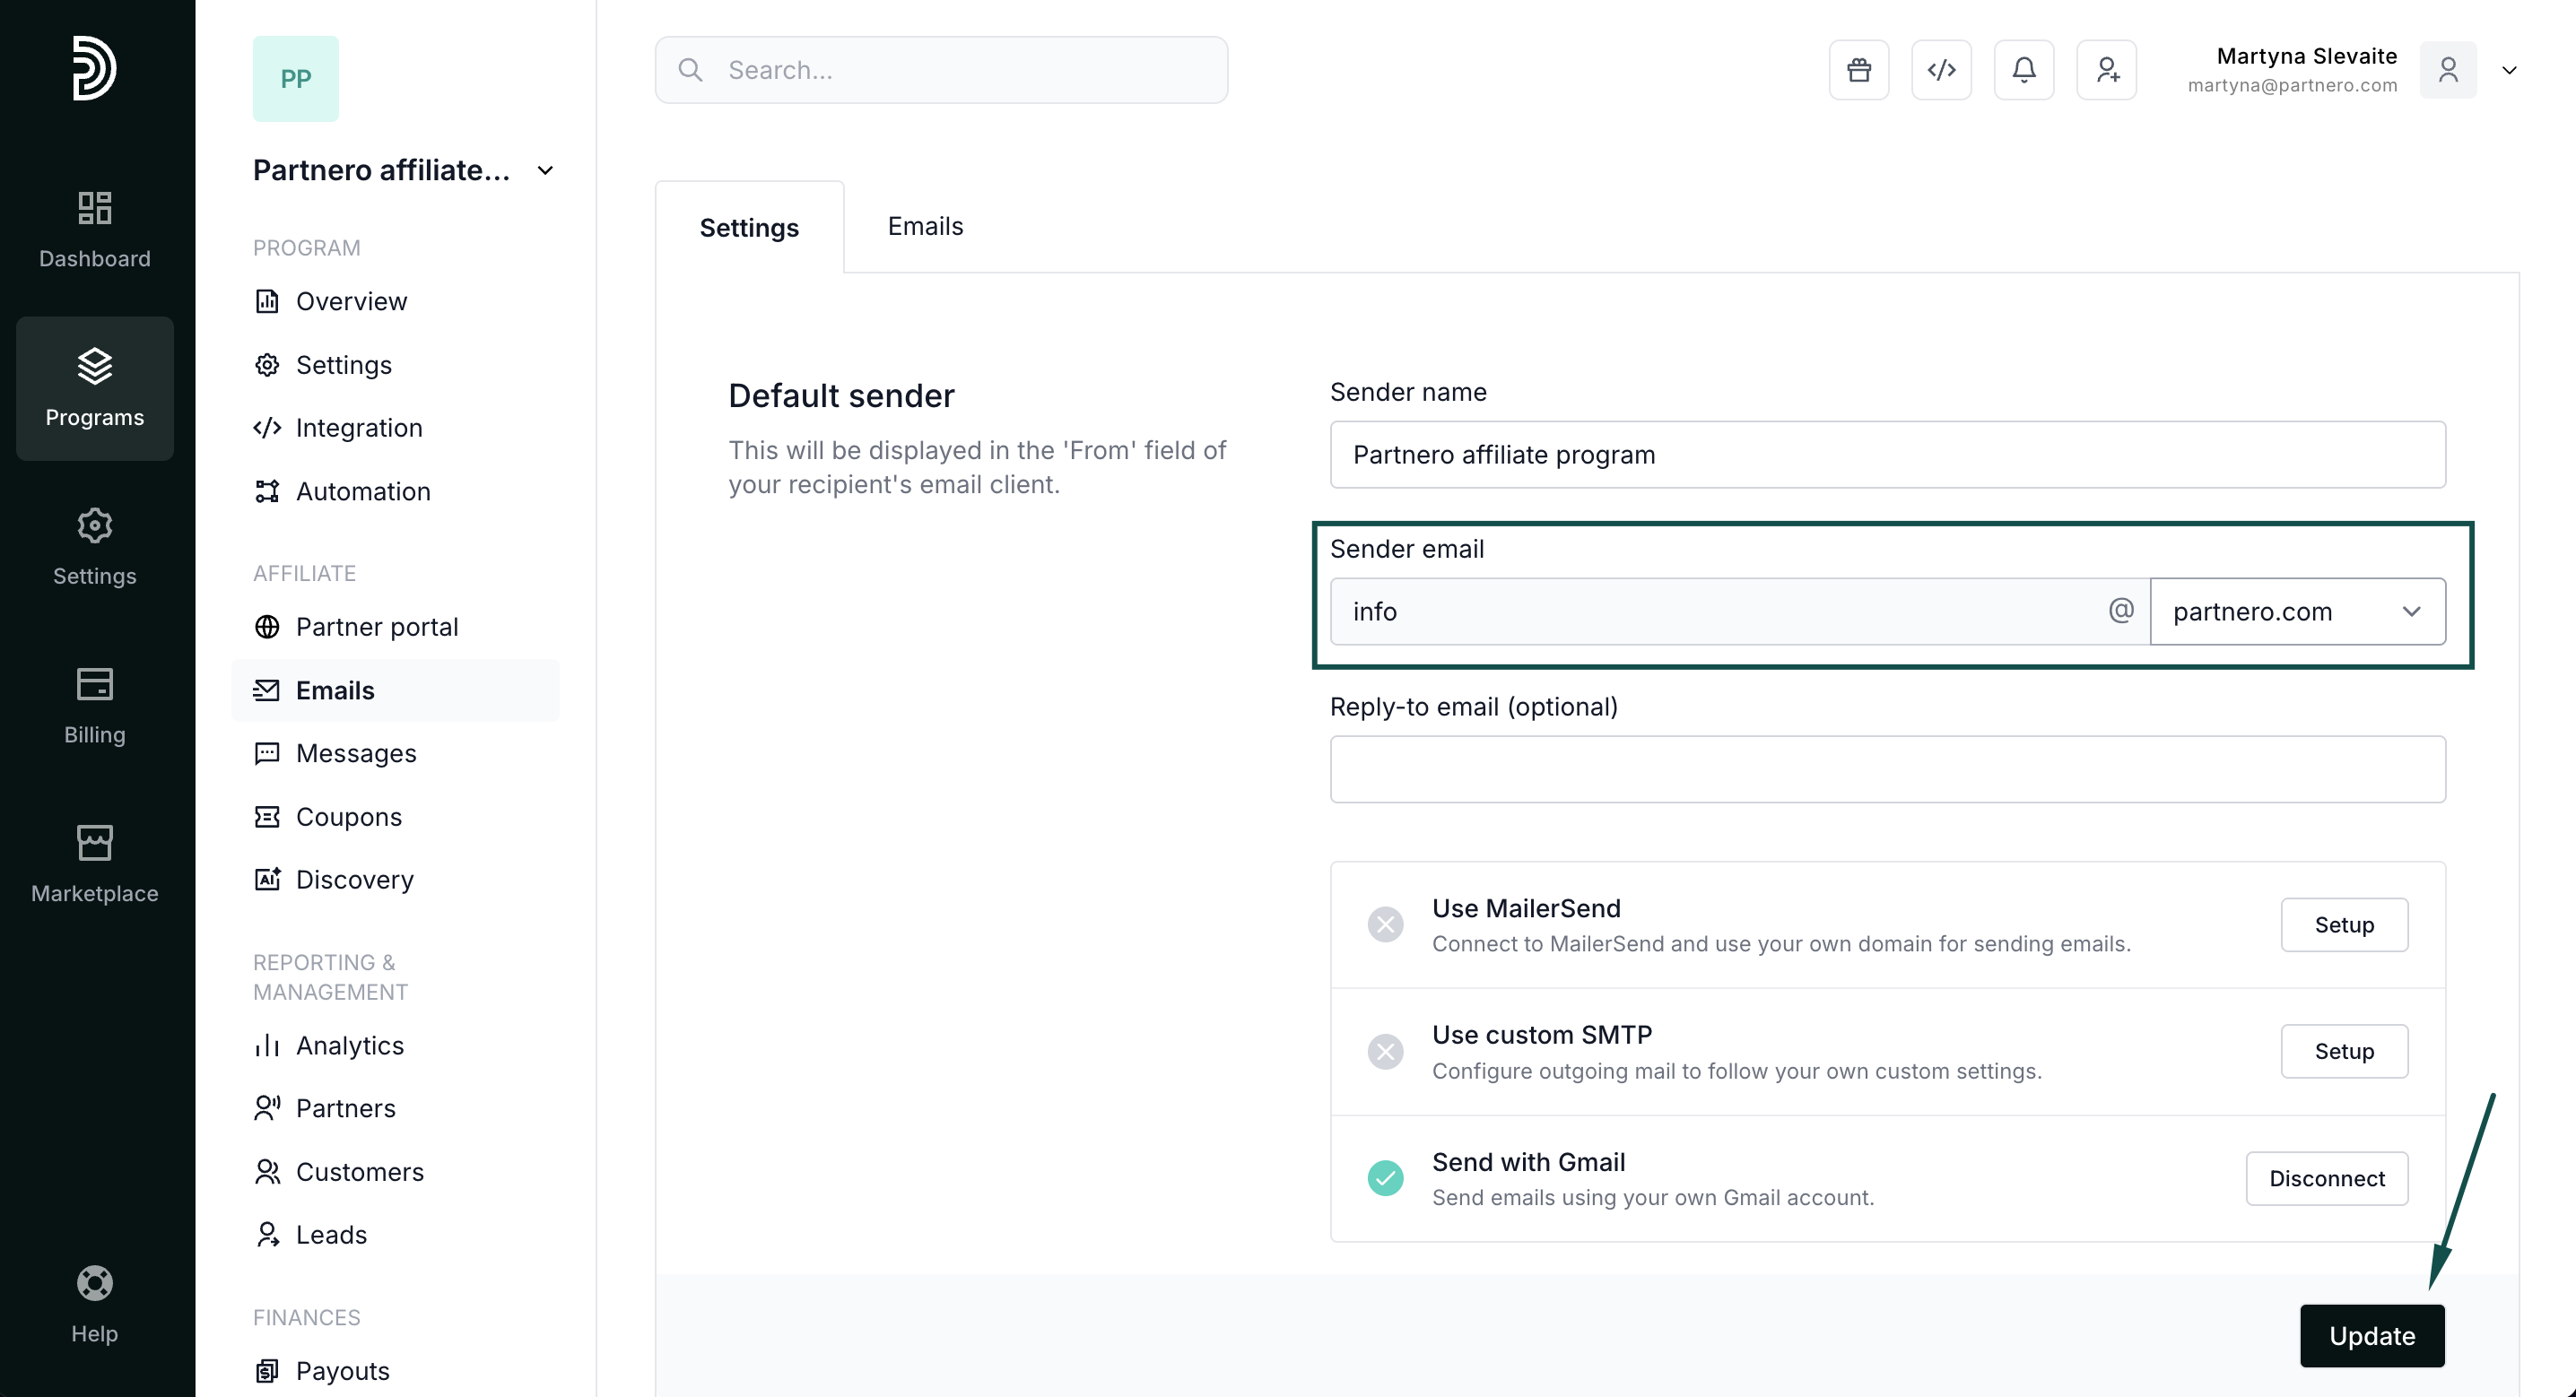The height and width of the screenshot is (1397, 2576).
Task: Click the Send with Gmail checkmark indicator
Action: tap(1385, 1178)
